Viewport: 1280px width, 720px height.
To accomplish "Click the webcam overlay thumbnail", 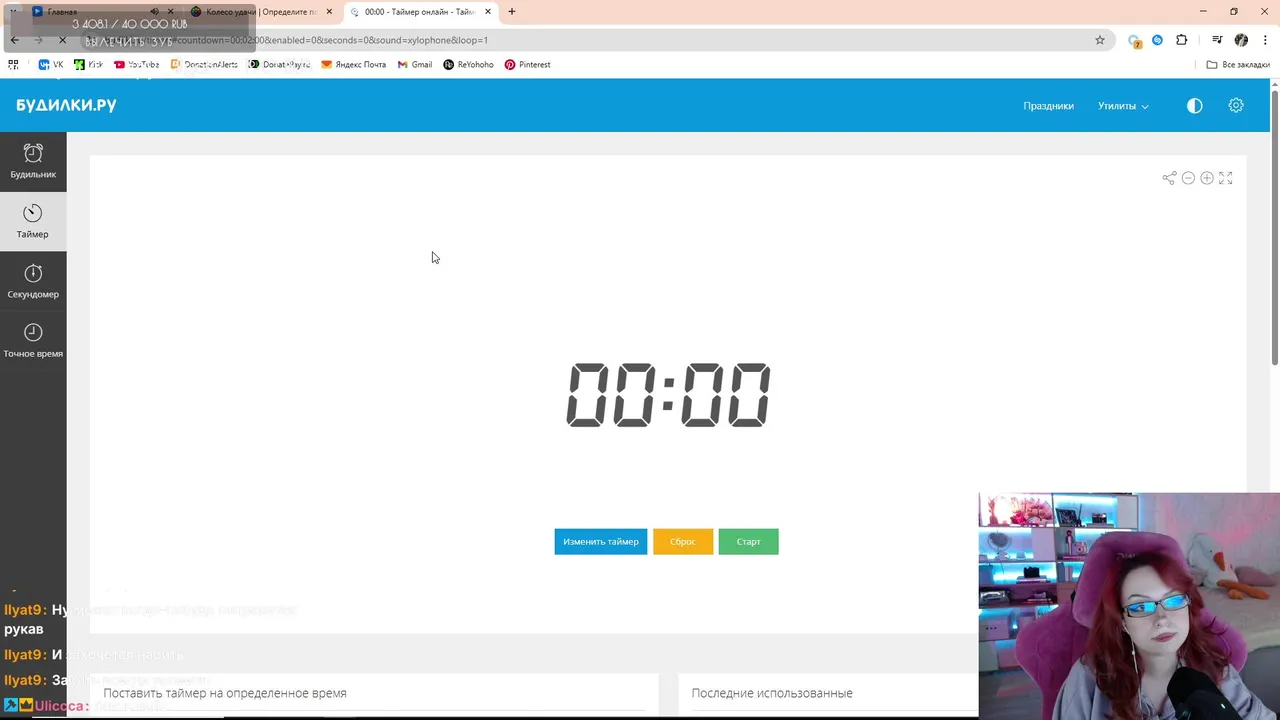I will pyautogui.click(x=1129, y=606).
